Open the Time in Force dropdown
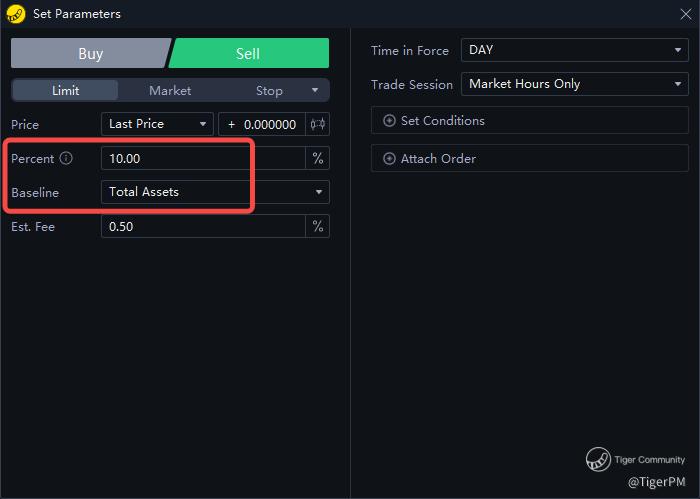This screenshot has width=700, height=499. (573, 50)
